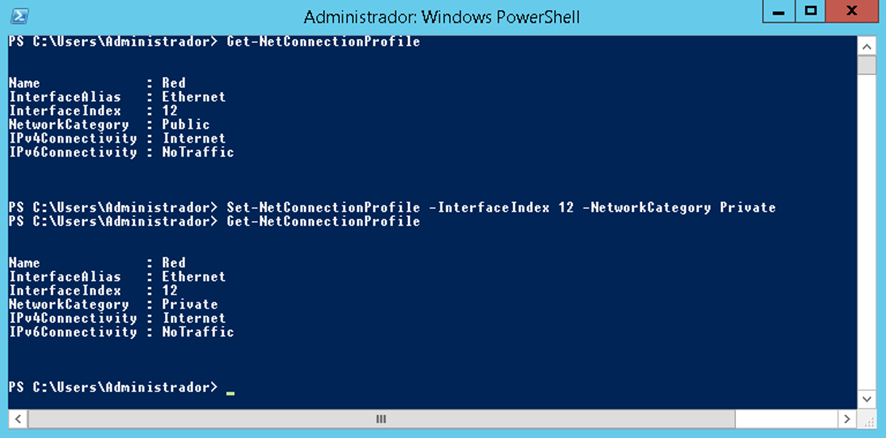
Task: Click the vertical scrollbar track below thumb
Action: pyautogui.click(x=866, y=232)
